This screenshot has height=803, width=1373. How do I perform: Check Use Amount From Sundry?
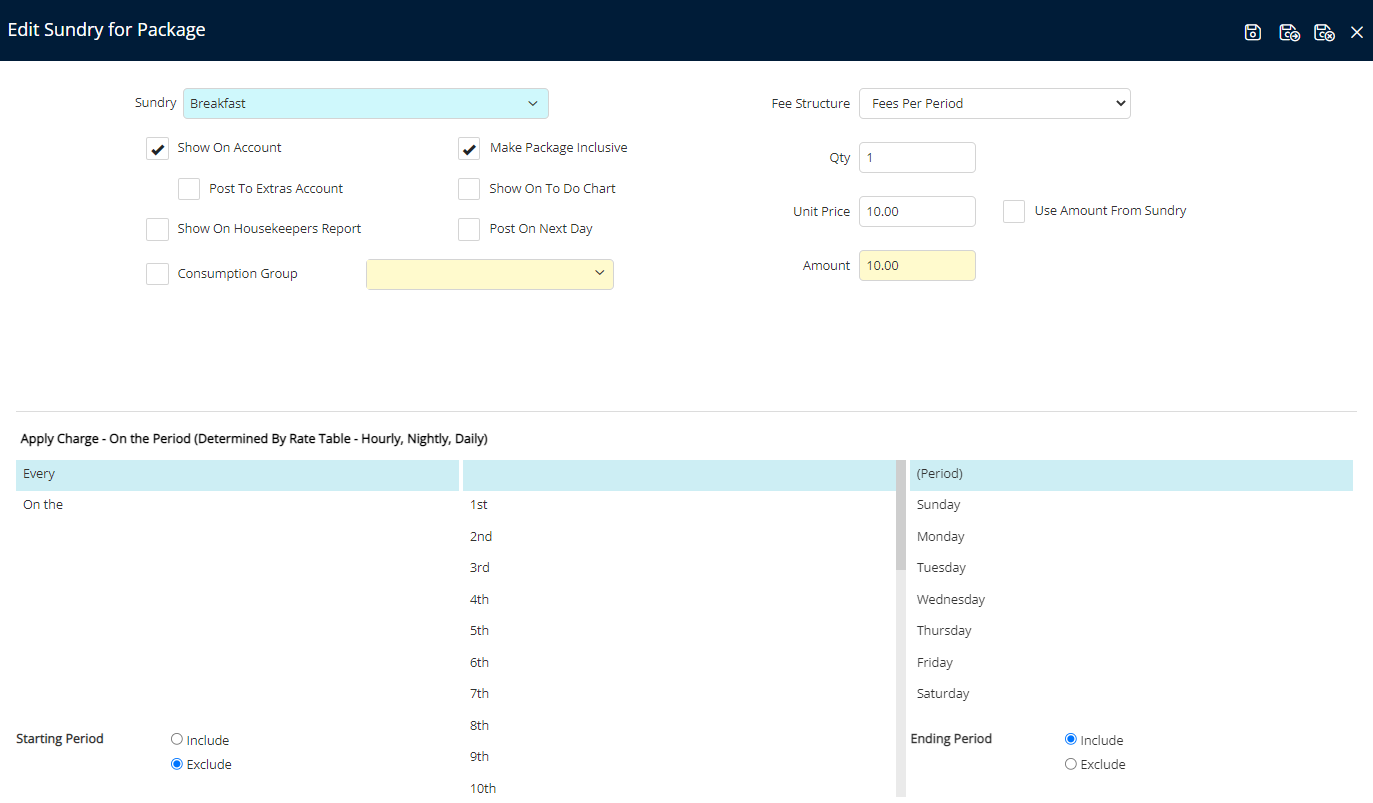coord(1014,211)
